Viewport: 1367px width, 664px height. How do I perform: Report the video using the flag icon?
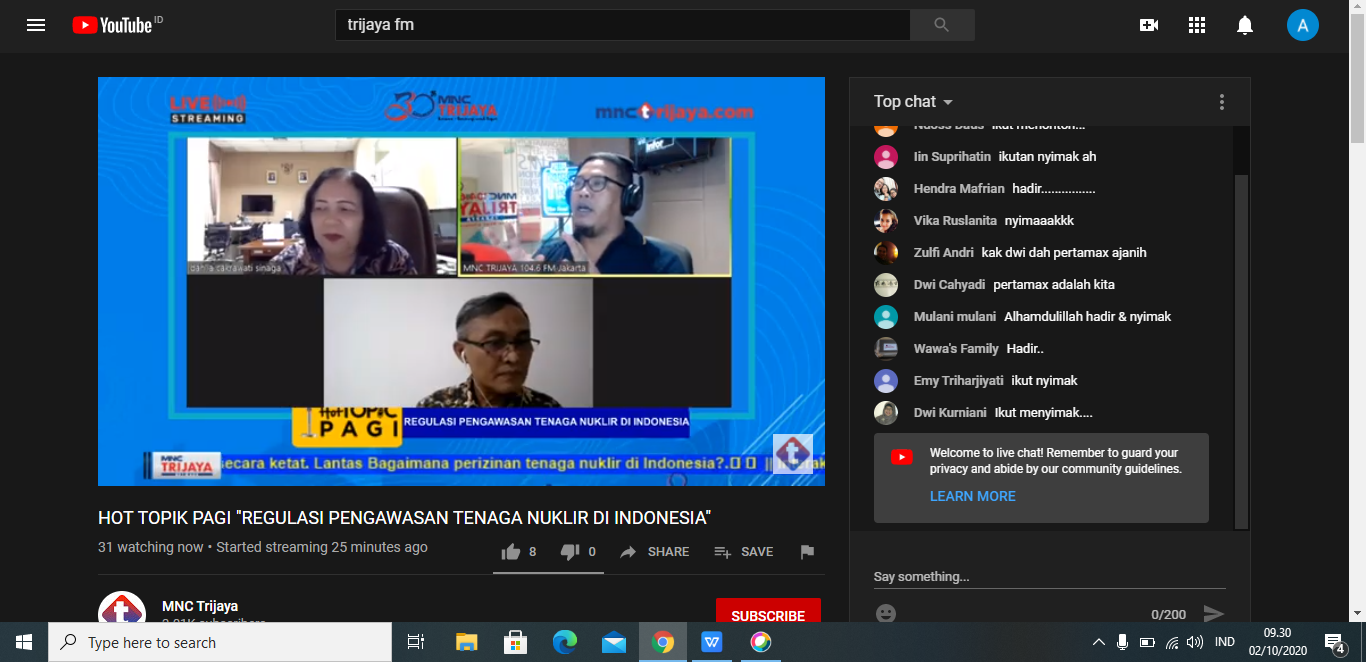pyautogui.click(x=807, y=552)
